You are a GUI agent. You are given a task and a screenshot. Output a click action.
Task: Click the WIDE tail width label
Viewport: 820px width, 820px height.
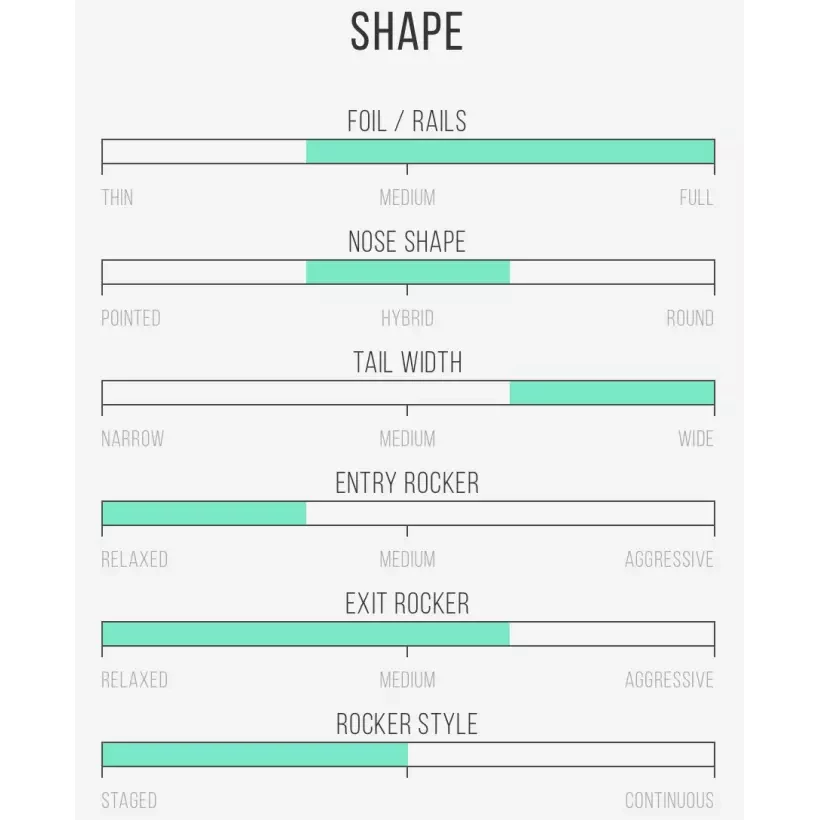[696, 439]
